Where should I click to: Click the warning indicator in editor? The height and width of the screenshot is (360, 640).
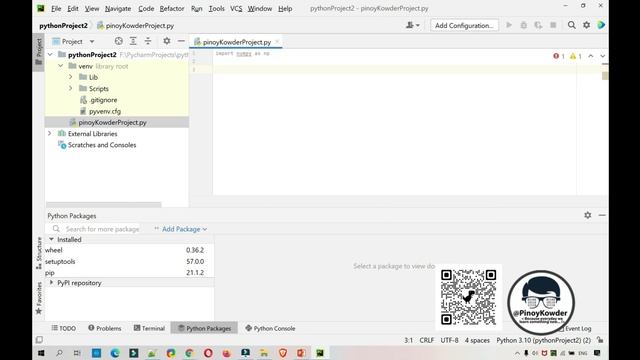click(x=576, y=56)
